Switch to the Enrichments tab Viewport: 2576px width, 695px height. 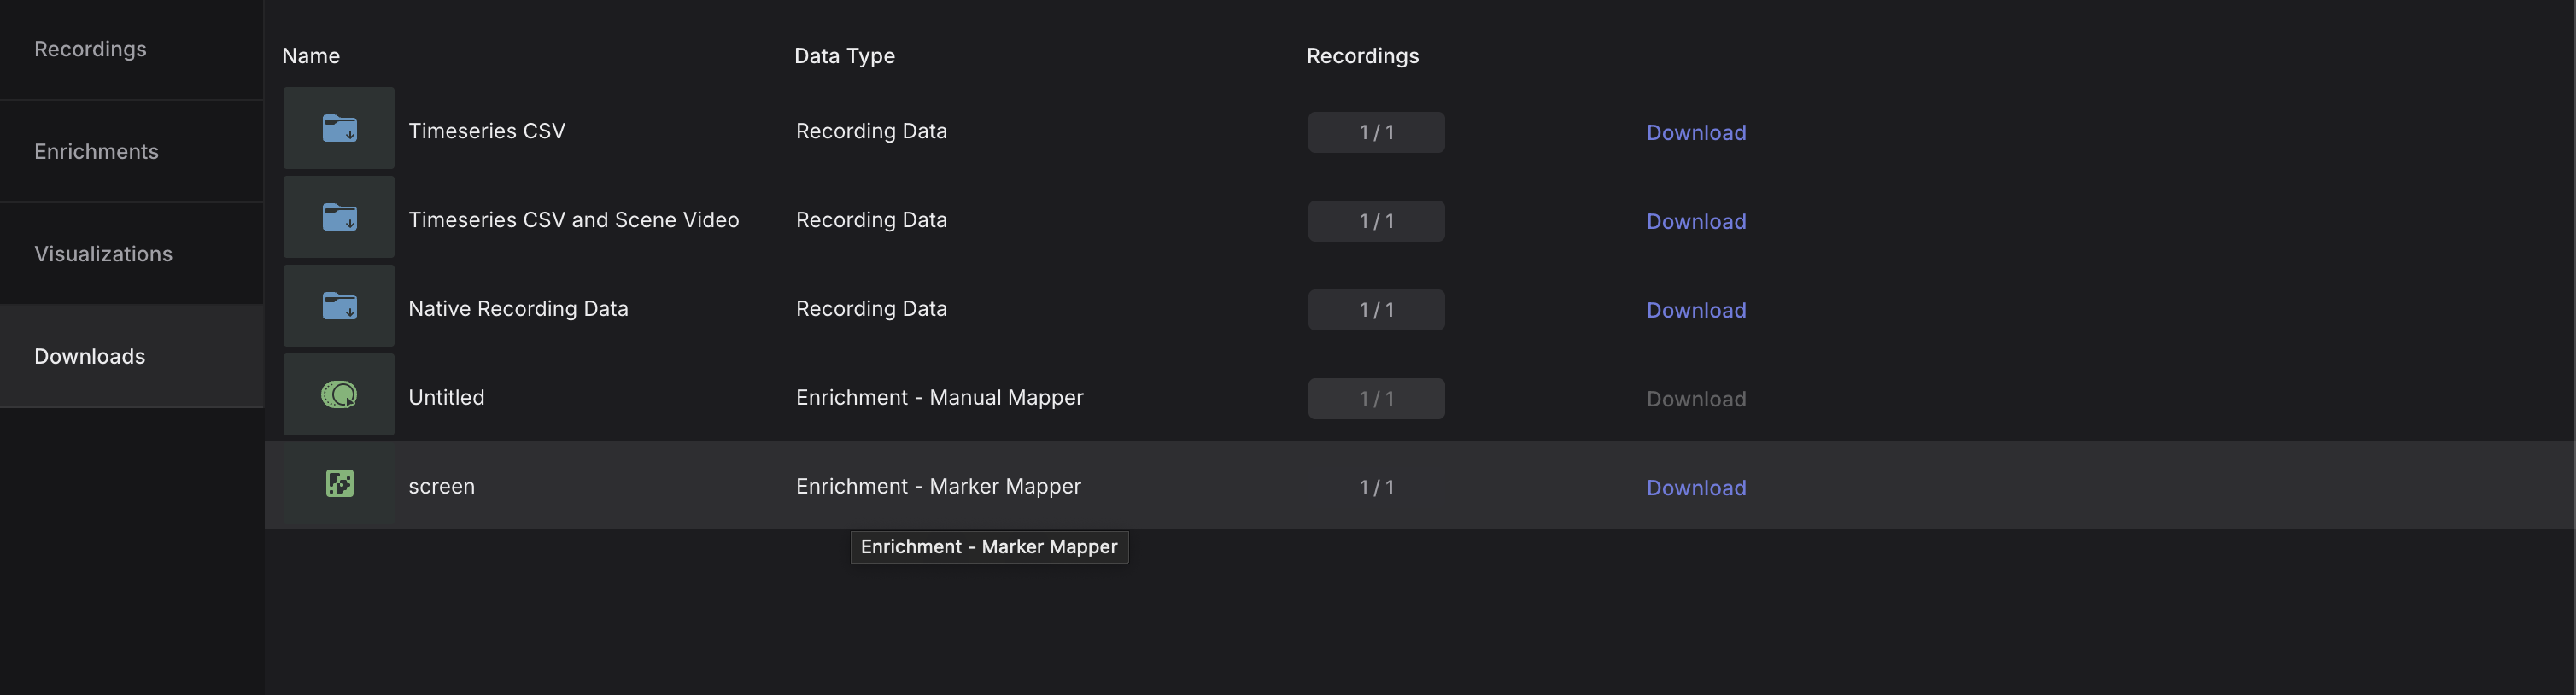click(x=96, y=151)
